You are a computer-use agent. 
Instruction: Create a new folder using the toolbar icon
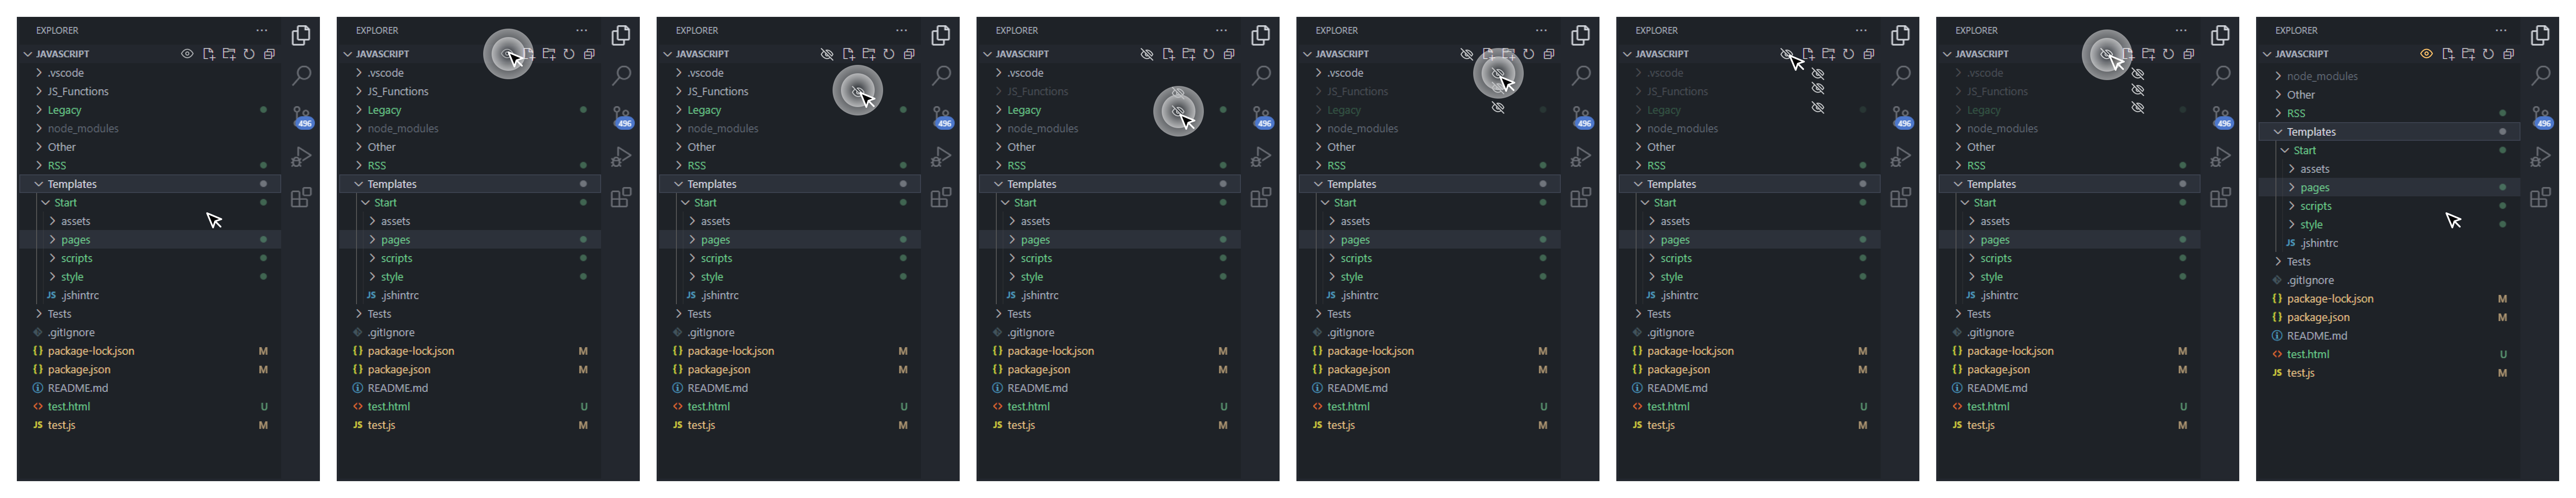[x=228, y=53]
